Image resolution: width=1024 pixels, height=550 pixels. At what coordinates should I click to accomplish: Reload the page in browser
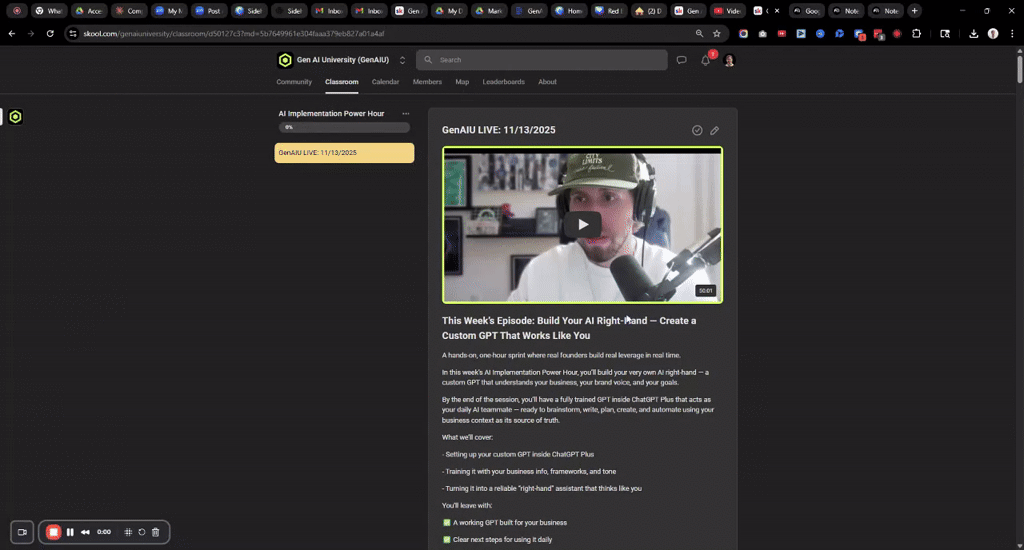point(50,33)
